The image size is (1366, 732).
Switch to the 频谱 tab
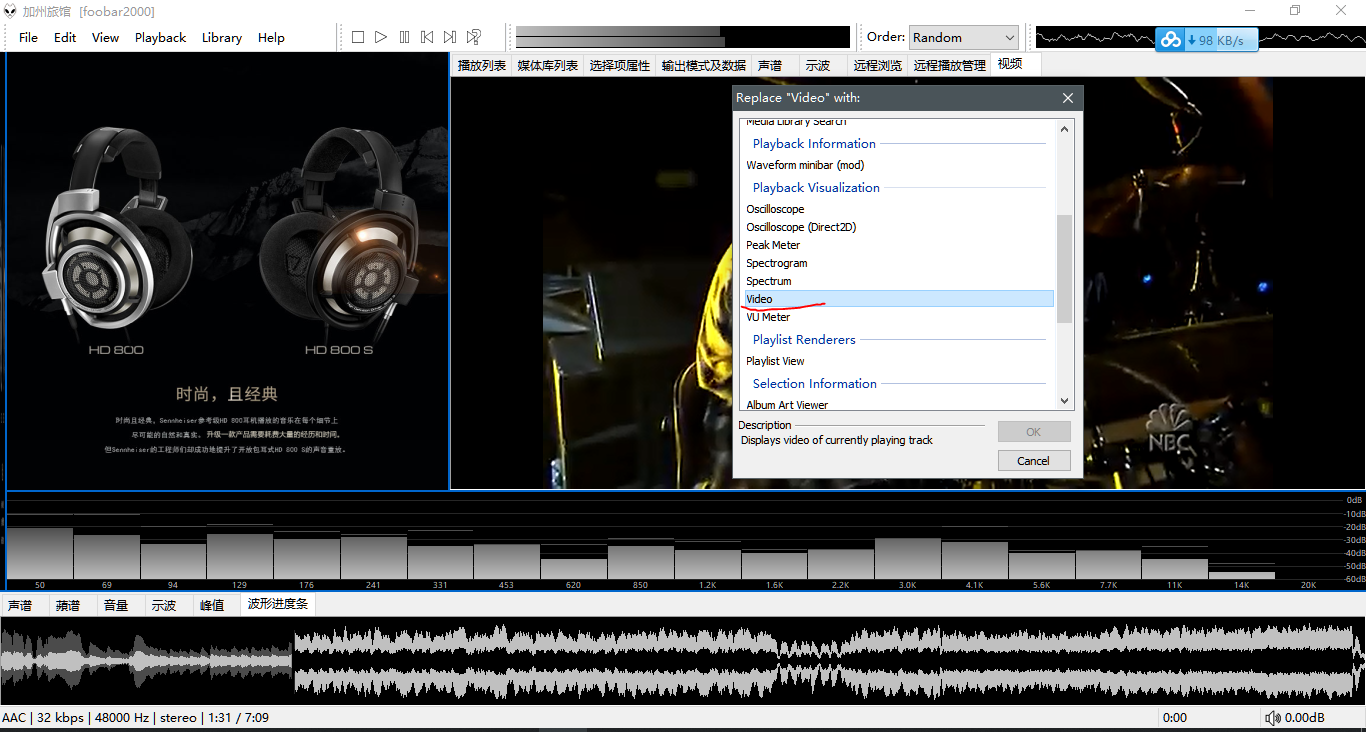pos(68,605)
